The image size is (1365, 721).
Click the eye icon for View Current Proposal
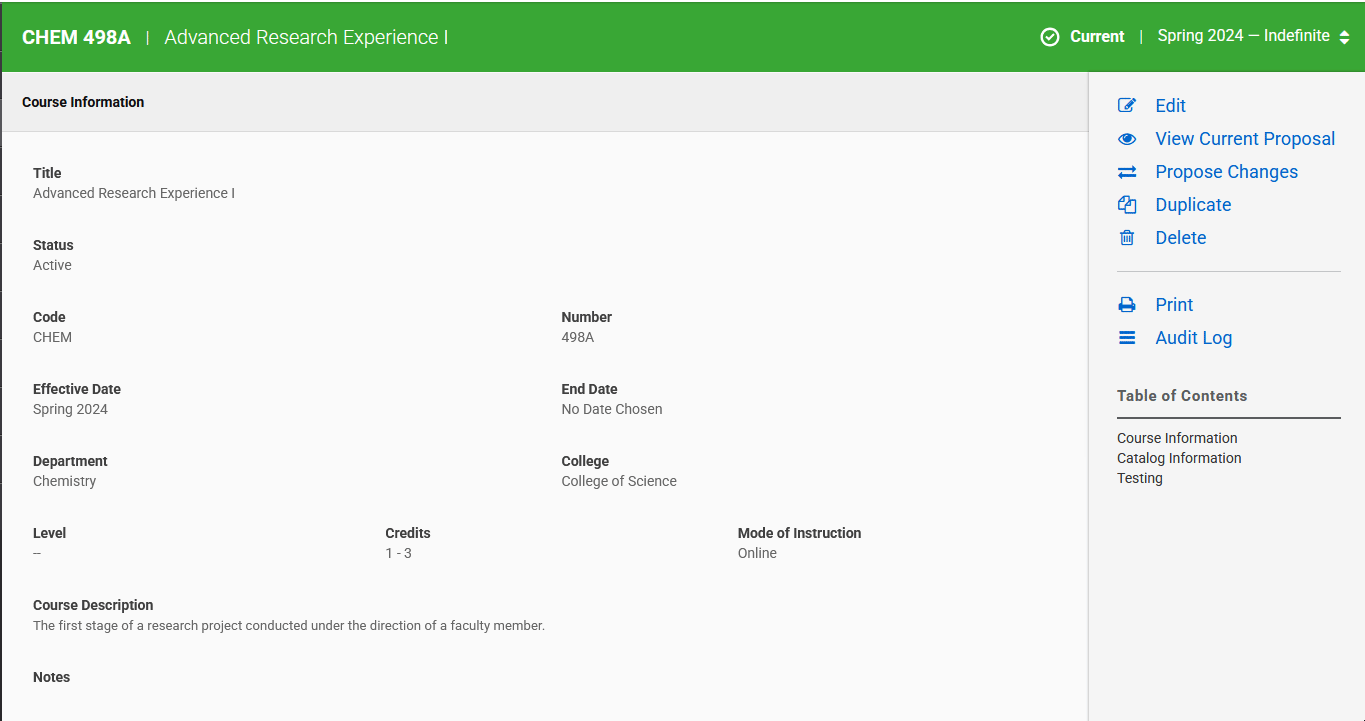[x=1127, y=139]
